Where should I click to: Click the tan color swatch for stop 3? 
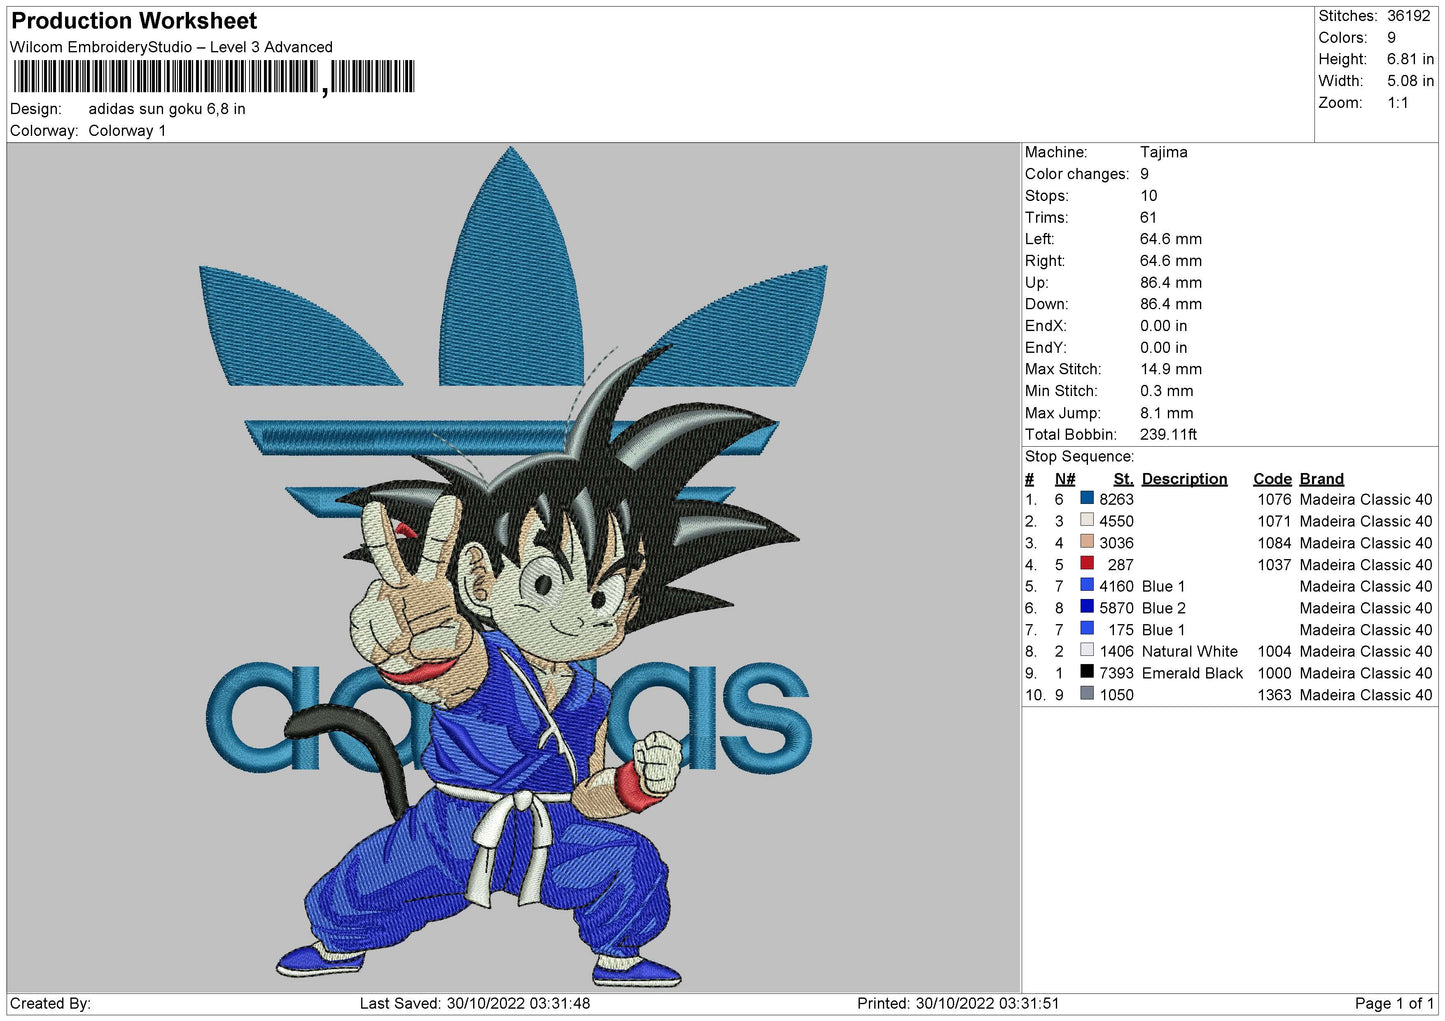(1087, 542)
